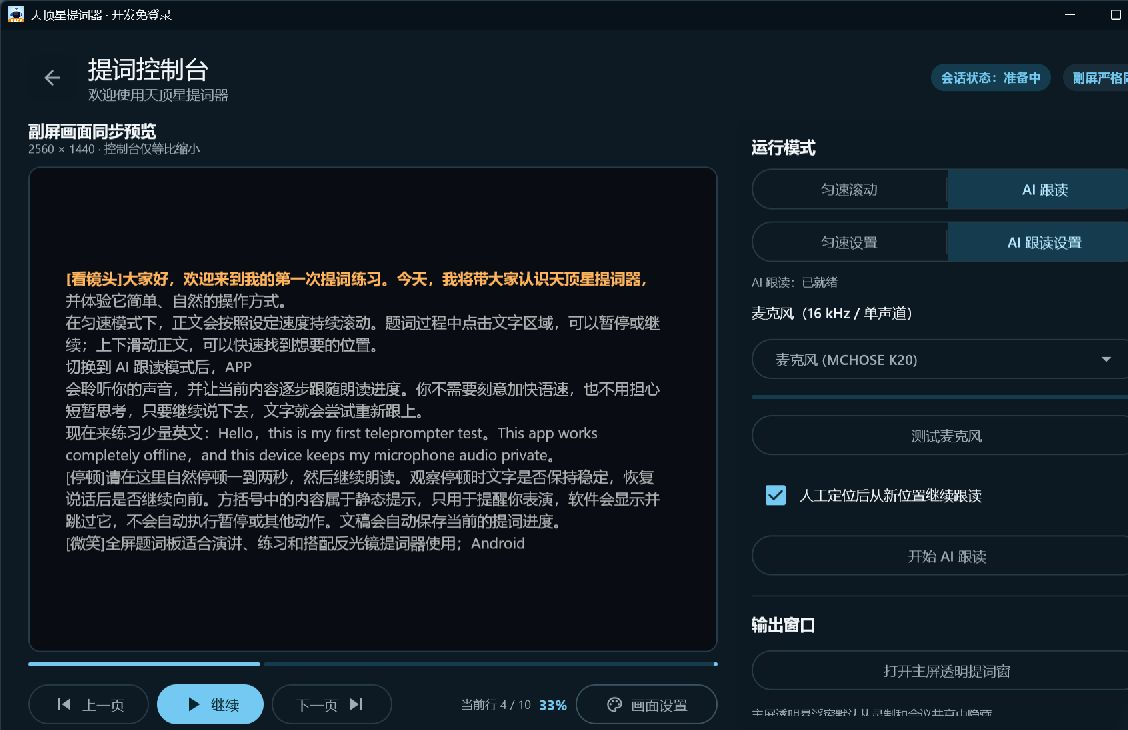Click the 会话状态: 准备中 badge

[x=991, y=78]
